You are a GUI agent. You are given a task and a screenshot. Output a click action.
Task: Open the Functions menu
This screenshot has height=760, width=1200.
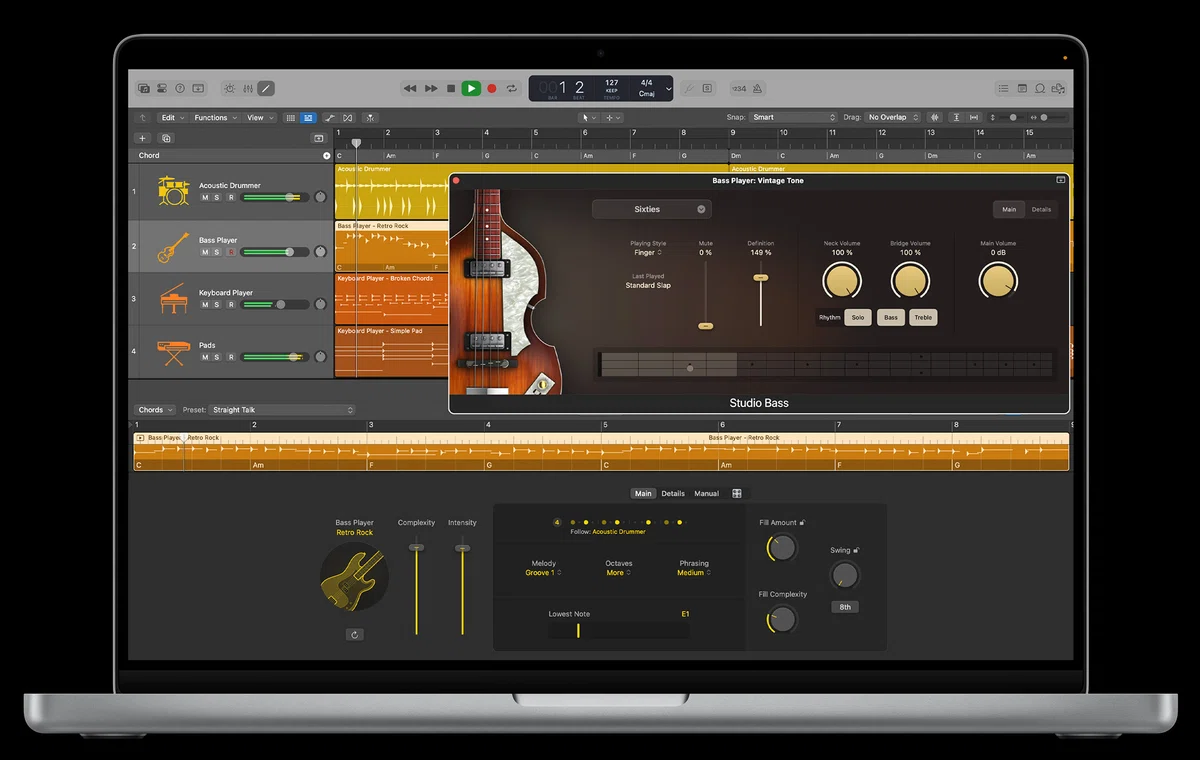click(x=215, y=117)
